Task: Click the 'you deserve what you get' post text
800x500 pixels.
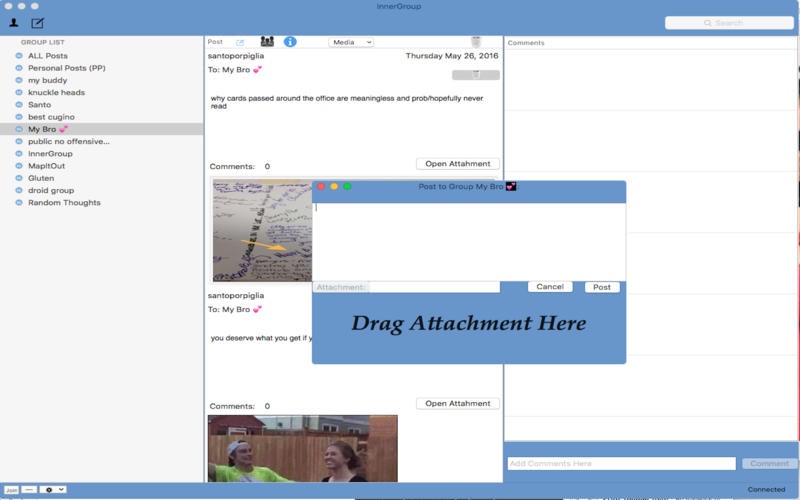Action: pyautogui.click(x=261, y=338)
